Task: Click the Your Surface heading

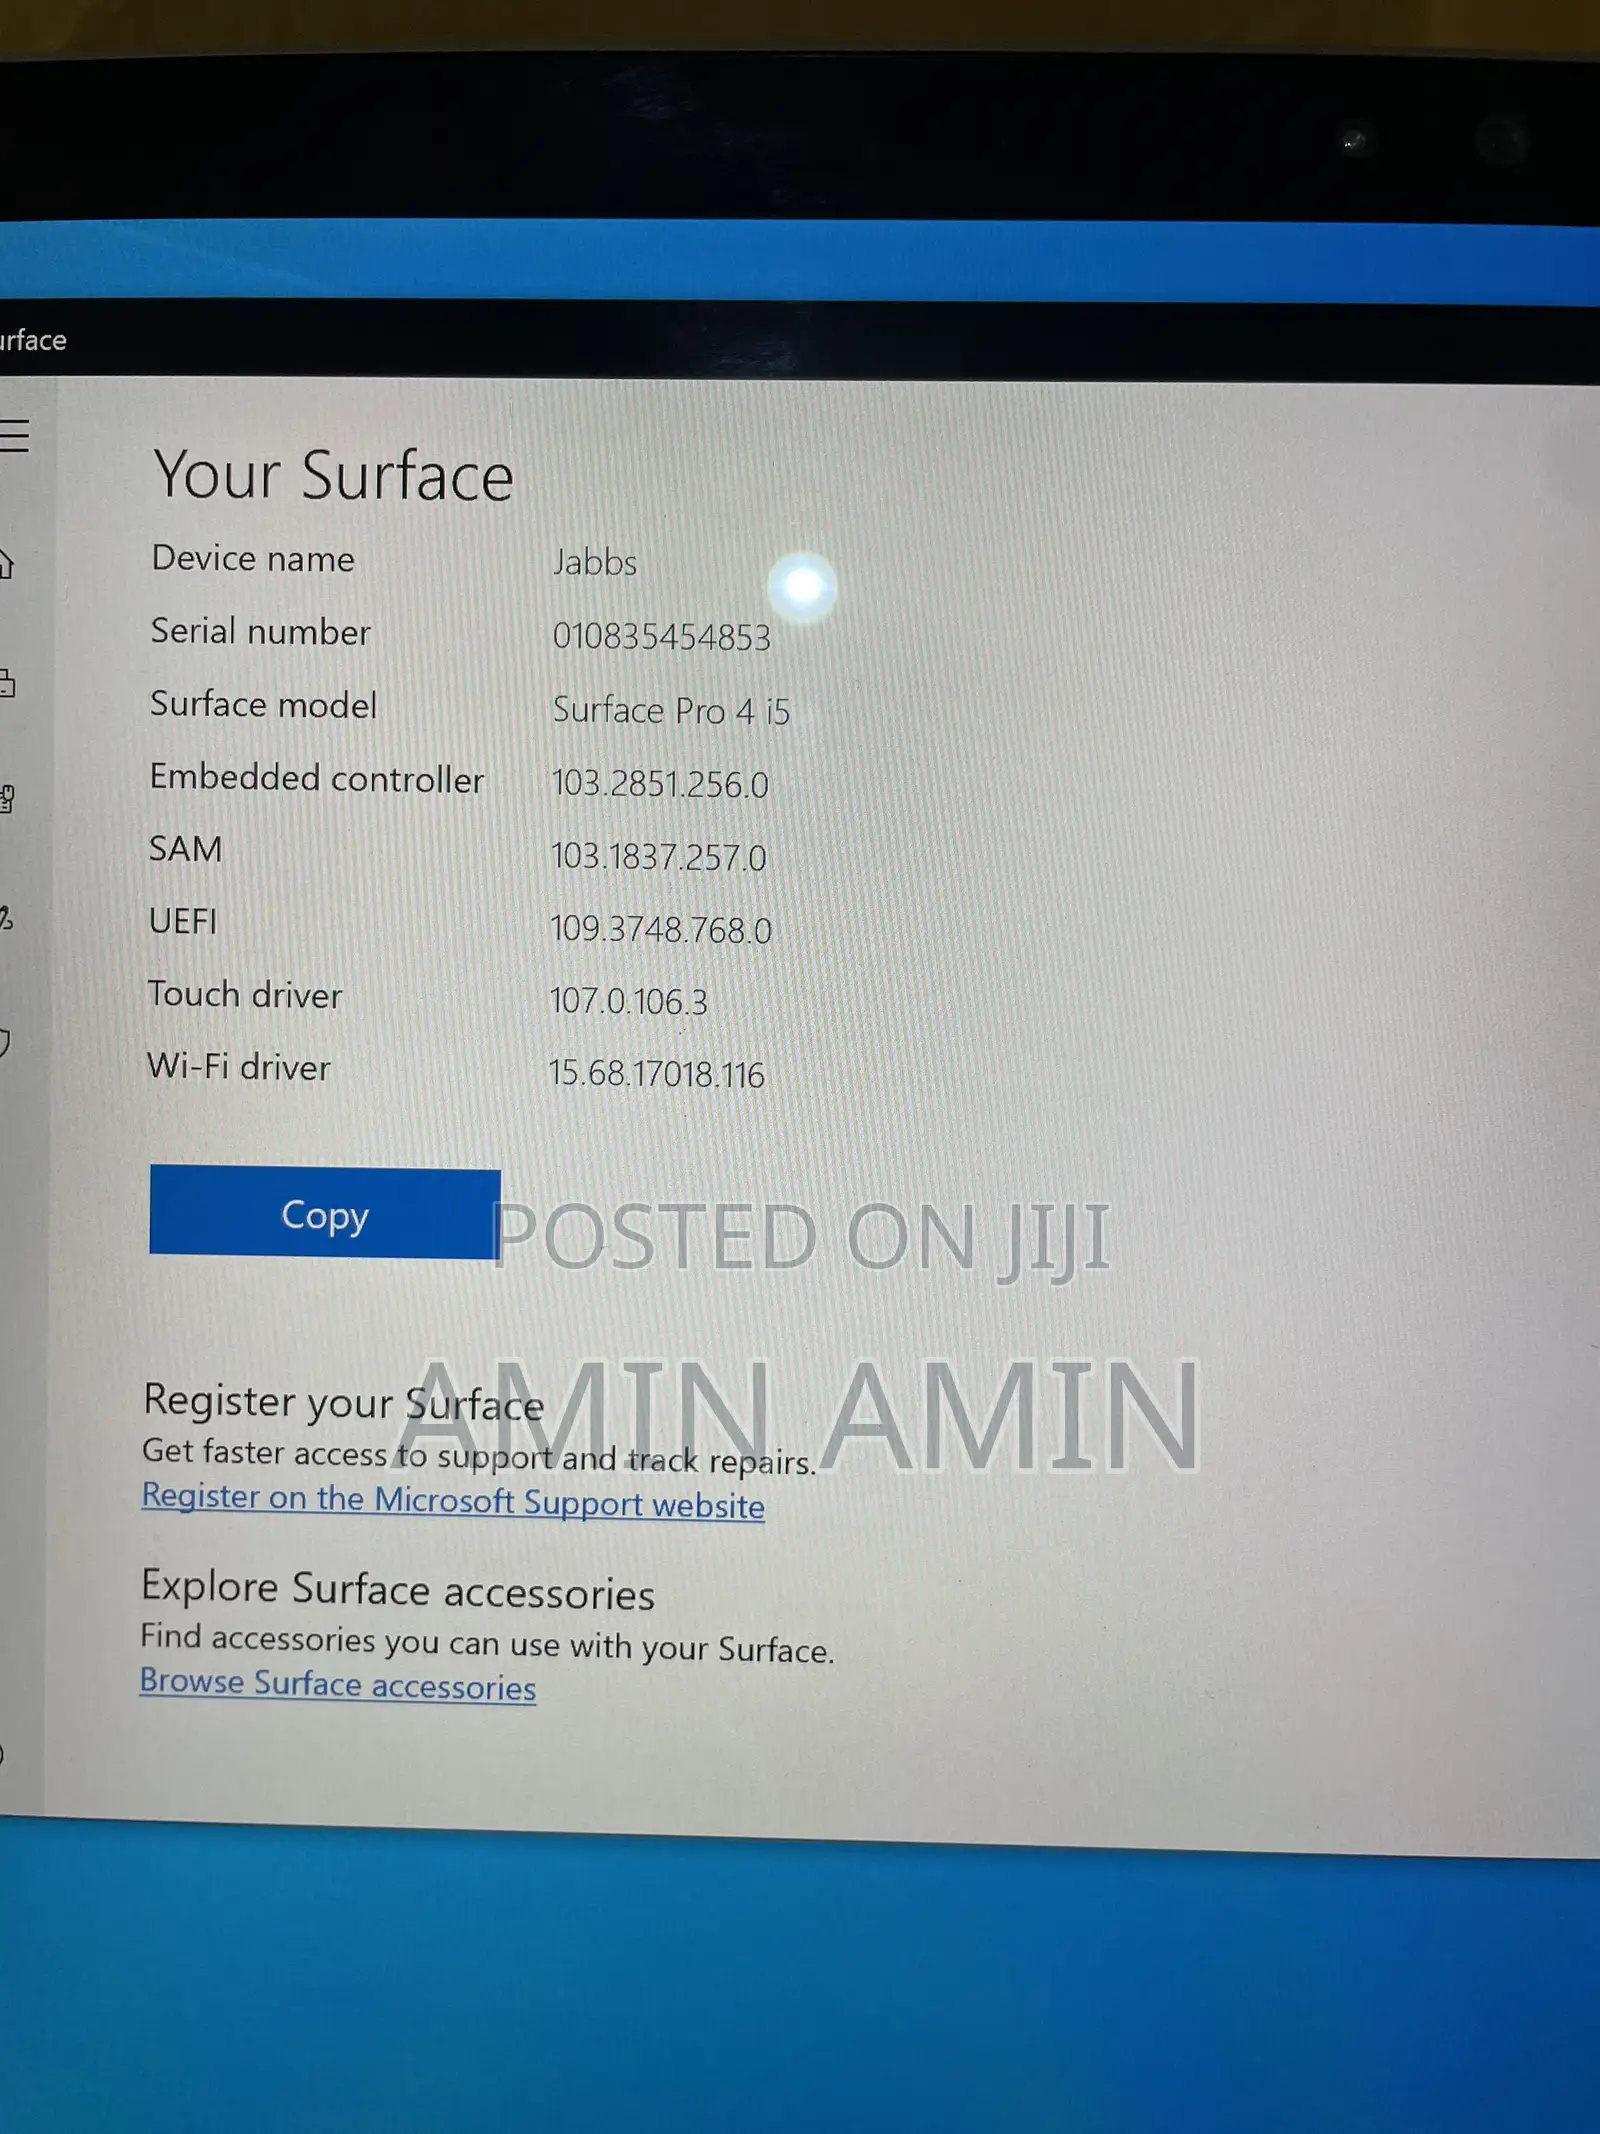Action: (x=333, y=474)
